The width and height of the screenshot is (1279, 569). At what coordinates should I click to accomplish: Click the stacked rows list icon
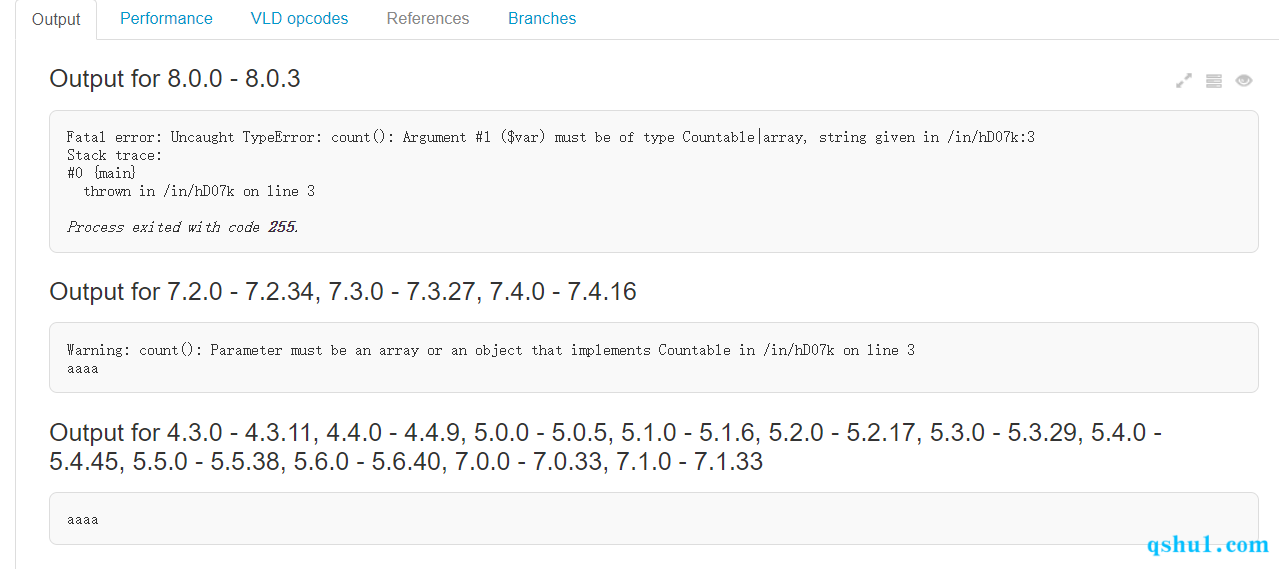point(1214,81)
